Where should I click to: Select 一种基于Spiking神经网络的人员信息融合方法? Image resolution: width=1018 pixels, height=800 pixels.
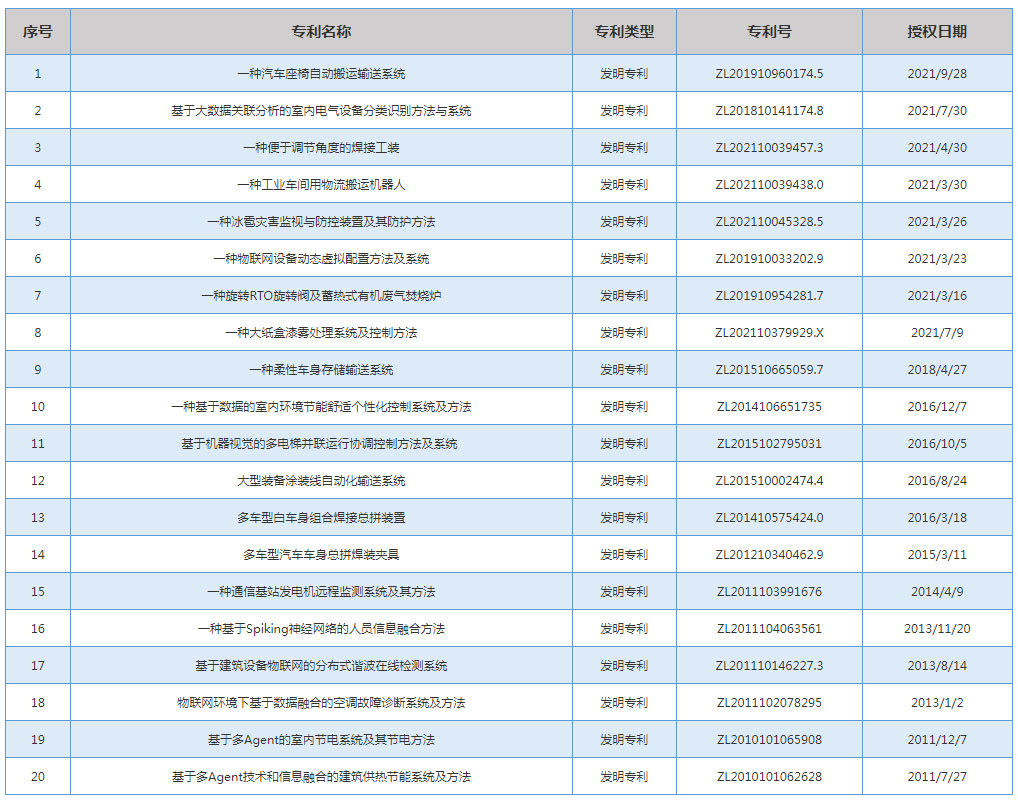(321, 629)
